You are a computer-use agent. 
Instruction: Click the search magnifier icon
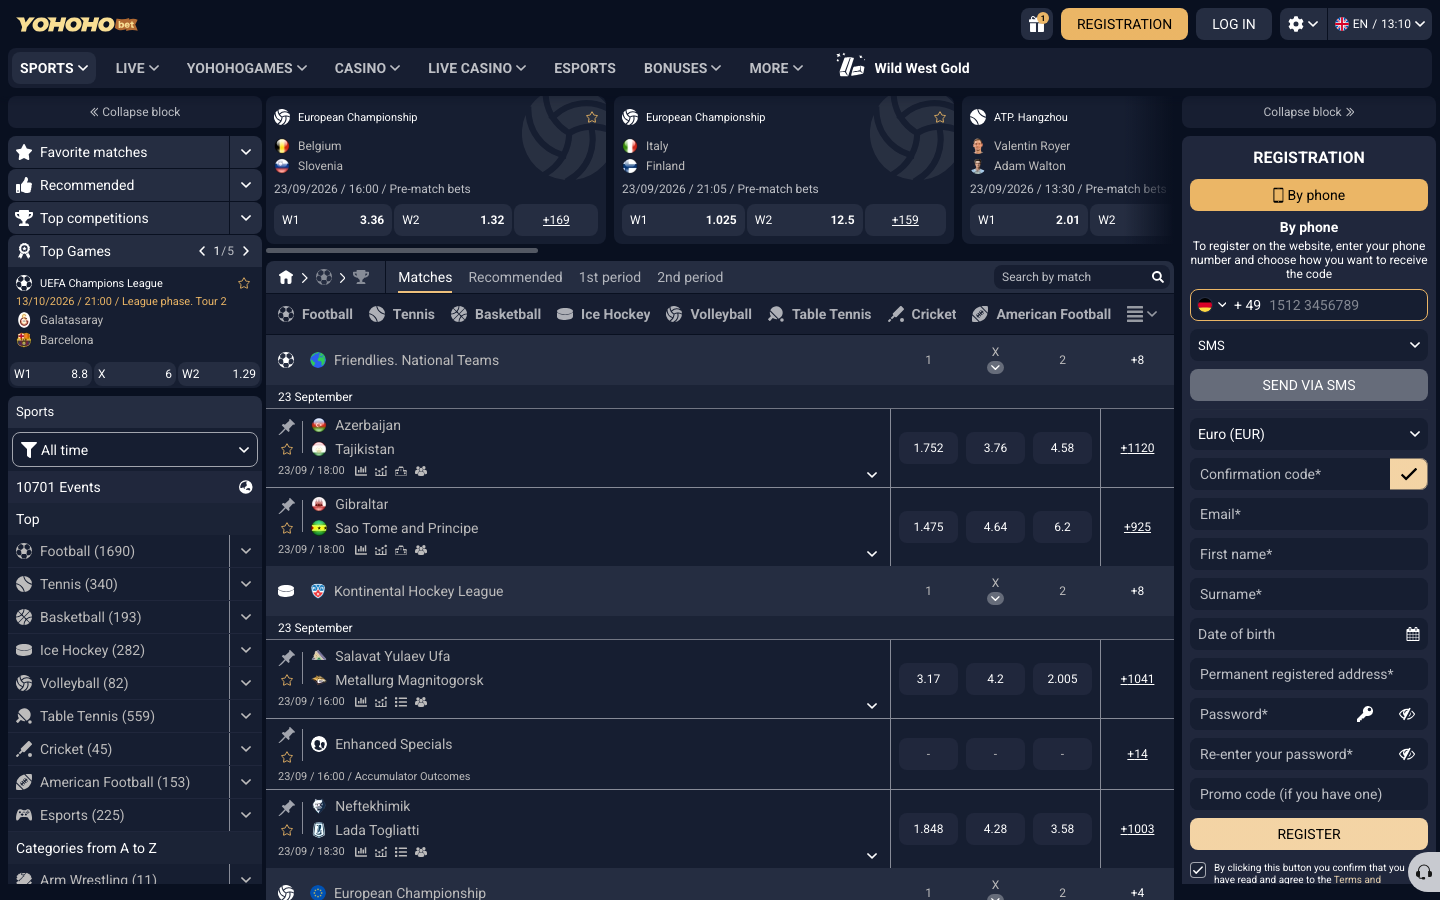pyautogui.click(x=1157, y=277)
